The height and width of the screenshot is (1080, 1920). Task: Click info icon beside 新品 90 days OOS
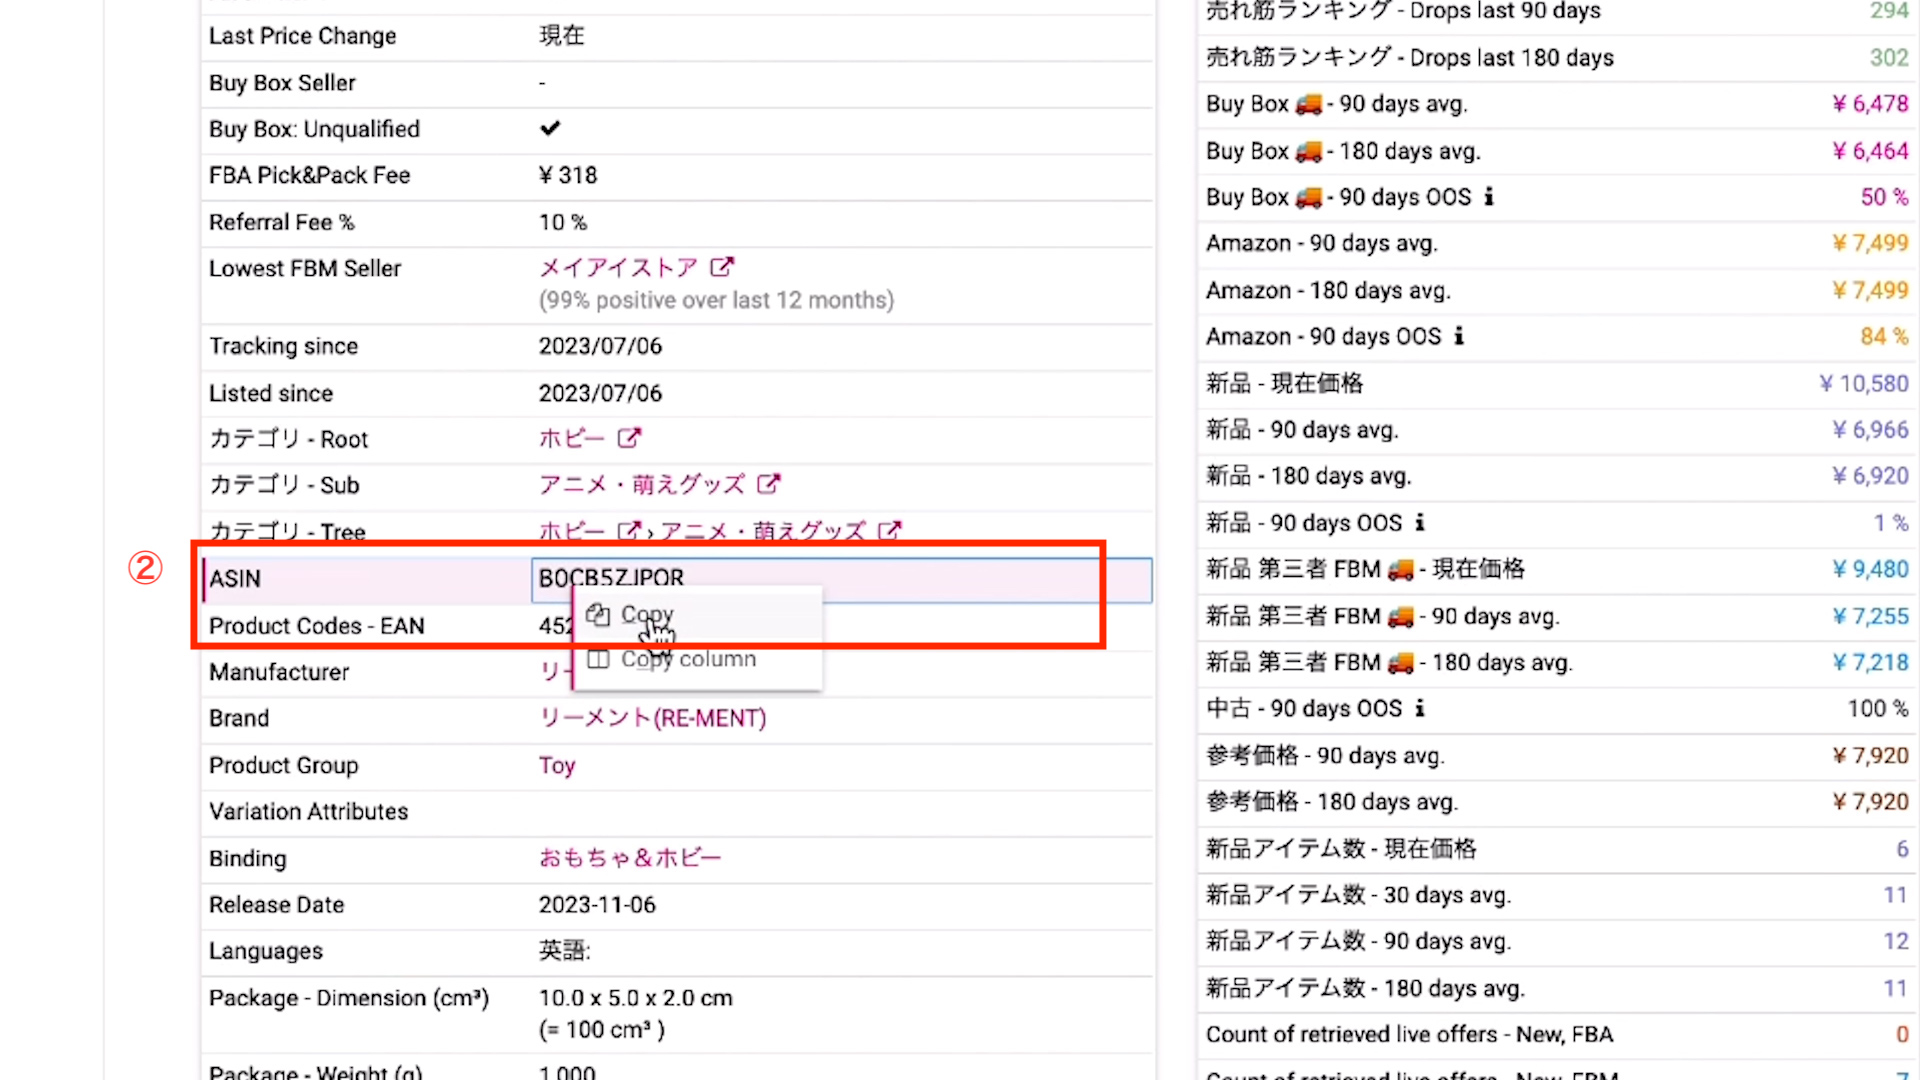[1420, 522]
